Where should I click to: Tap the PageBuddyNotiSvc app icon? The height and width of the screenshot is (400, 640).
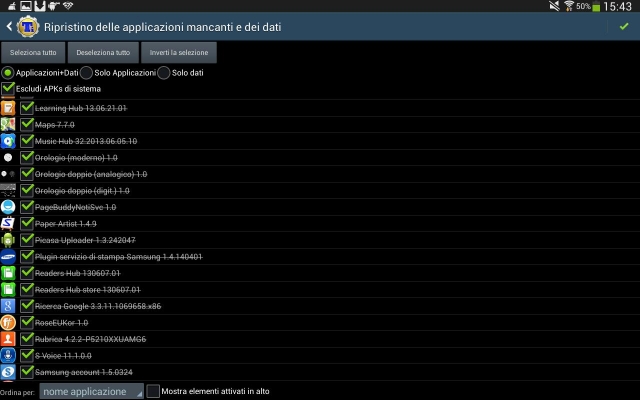(x=8, y=207)
